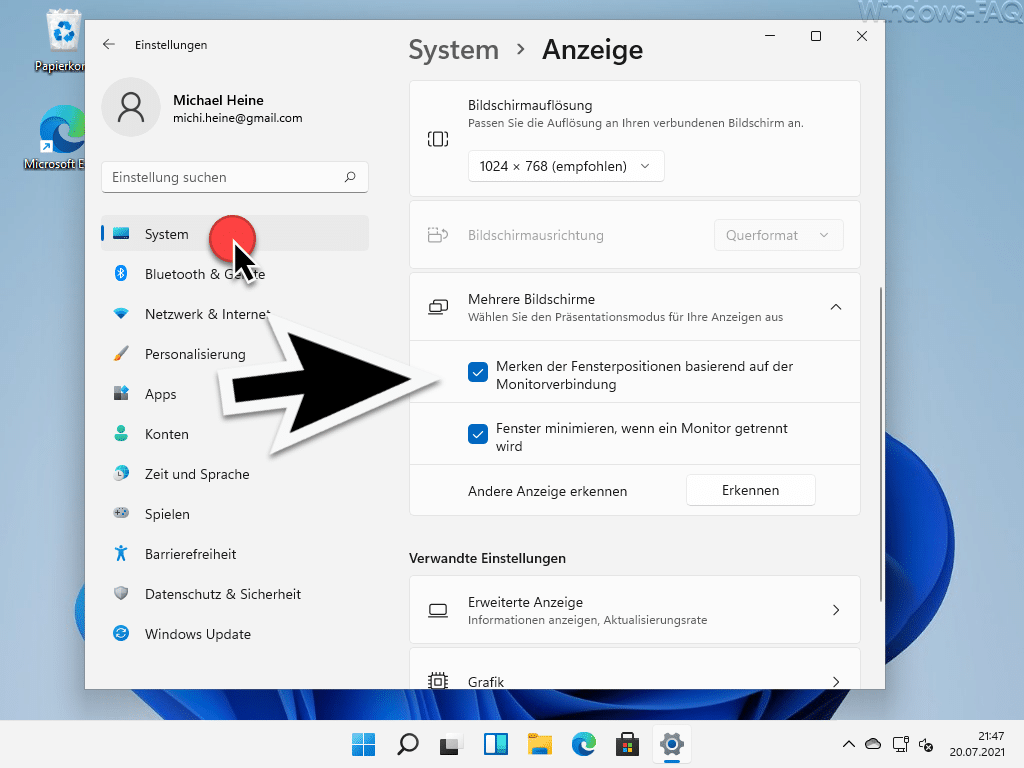Open Barrierefreiheit settings
This screenshot has height=768, width=1024.
click(235, 554)
